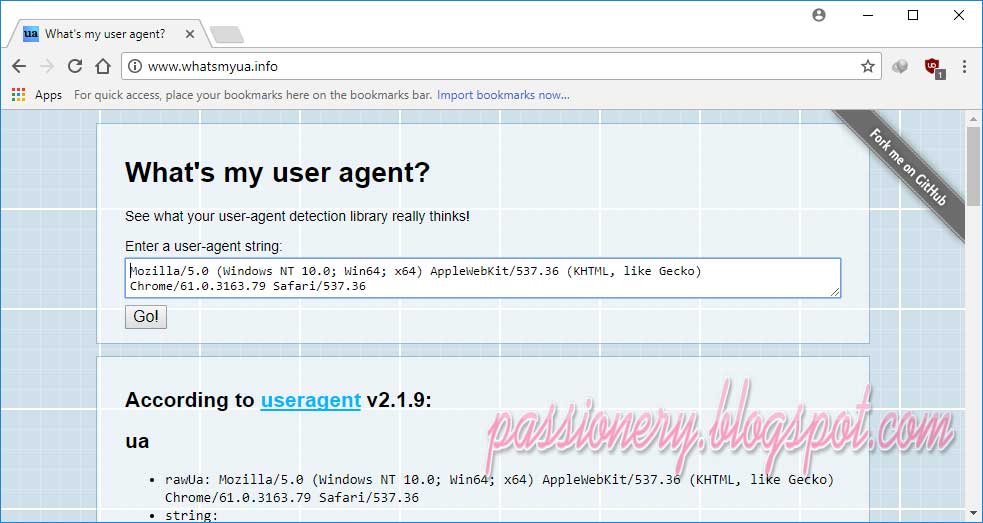Open the uBlock Origin extension
983x523 pixels.
(934, 67)
